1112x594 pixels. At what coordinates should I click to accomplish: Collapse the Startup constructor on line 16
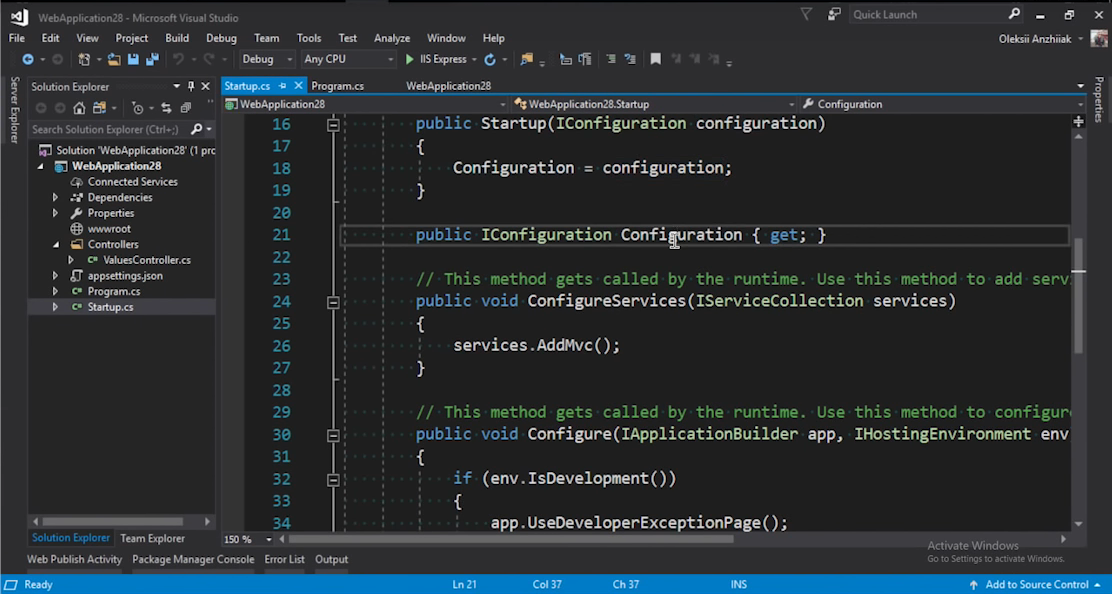(x=333, y=124)
